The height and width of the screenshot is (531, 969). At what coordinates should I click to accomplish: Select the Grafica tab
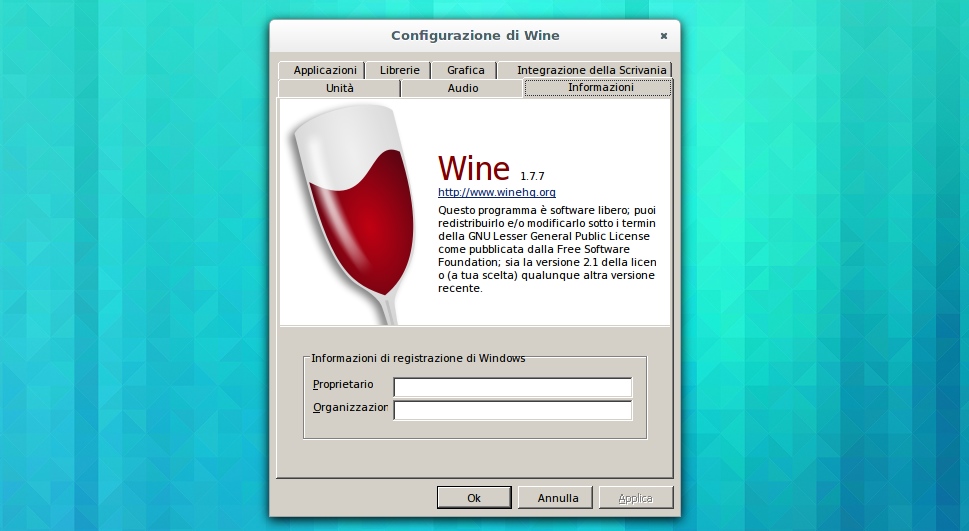pyautogui.click(x=465, y=70)
